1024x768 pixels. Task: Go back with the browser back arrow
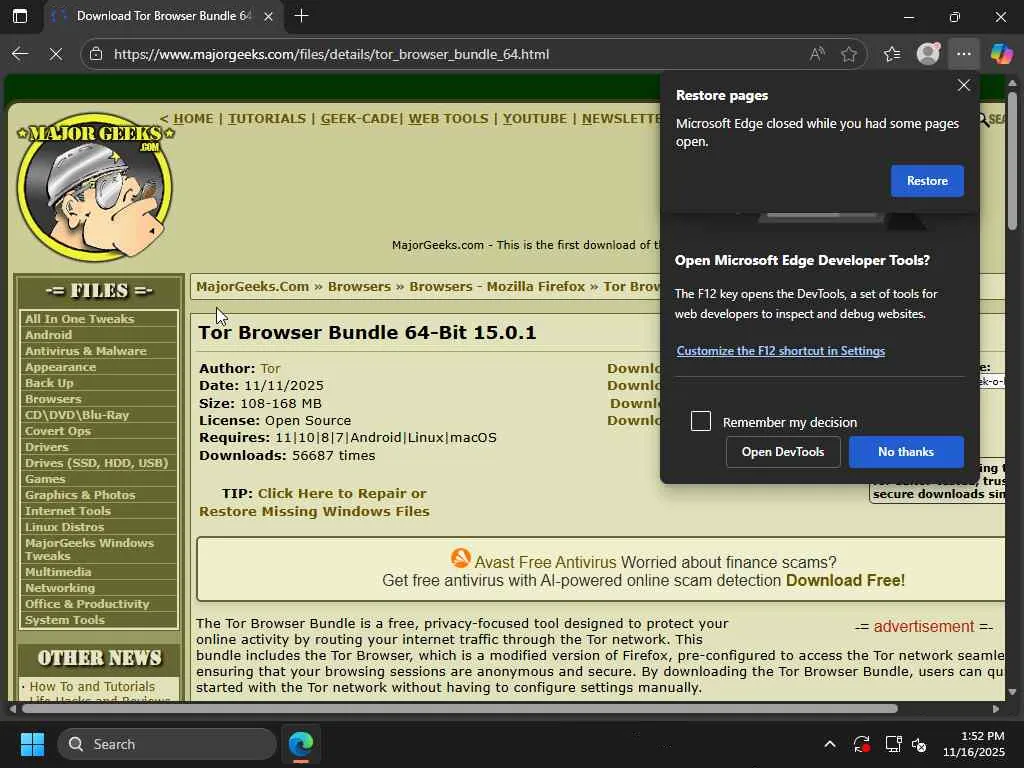point(20,54)
